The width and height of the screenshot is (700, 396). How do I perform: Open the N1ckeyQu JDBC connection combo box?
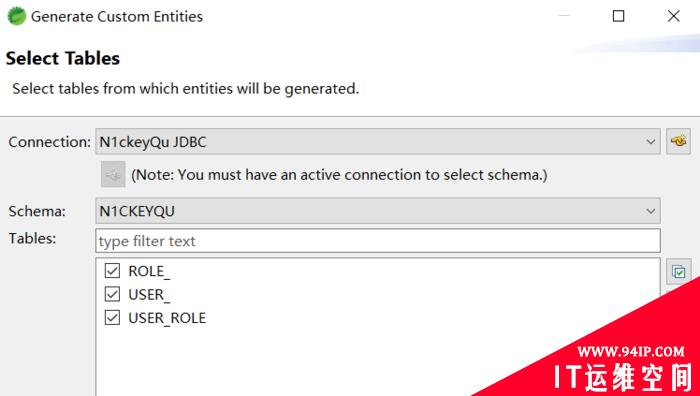pyautogui.click(x=378, y=142)
